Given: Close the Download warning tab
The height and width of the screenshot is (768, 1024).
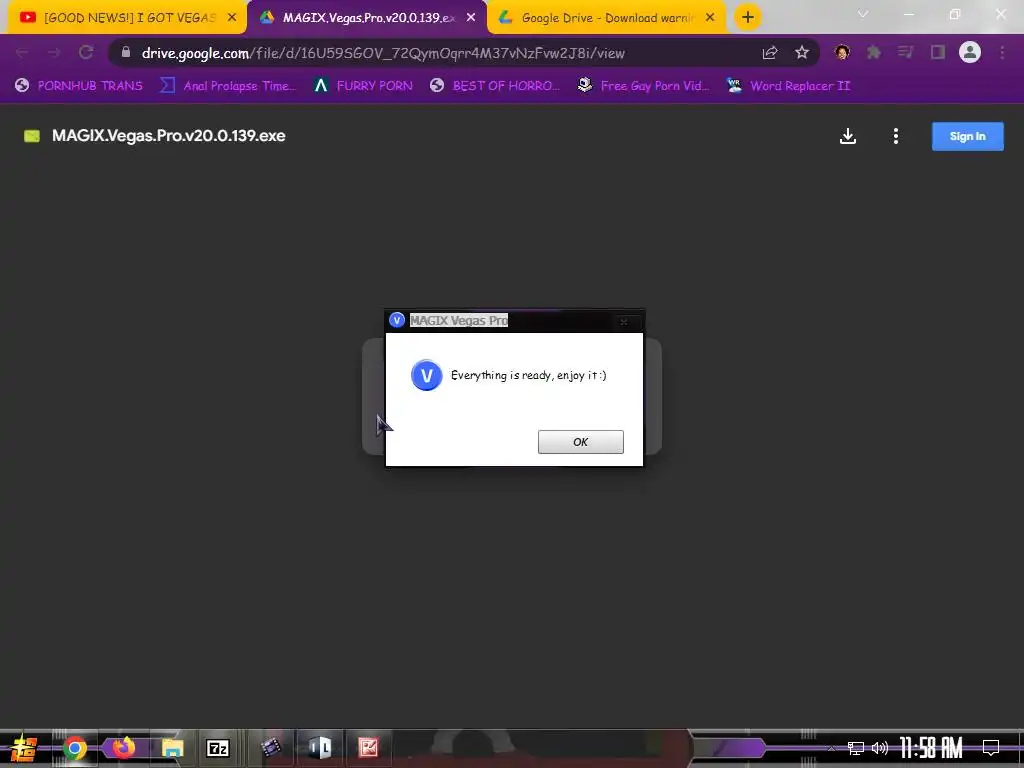Looking at the screenshot, I should click(x=710, y=18).
